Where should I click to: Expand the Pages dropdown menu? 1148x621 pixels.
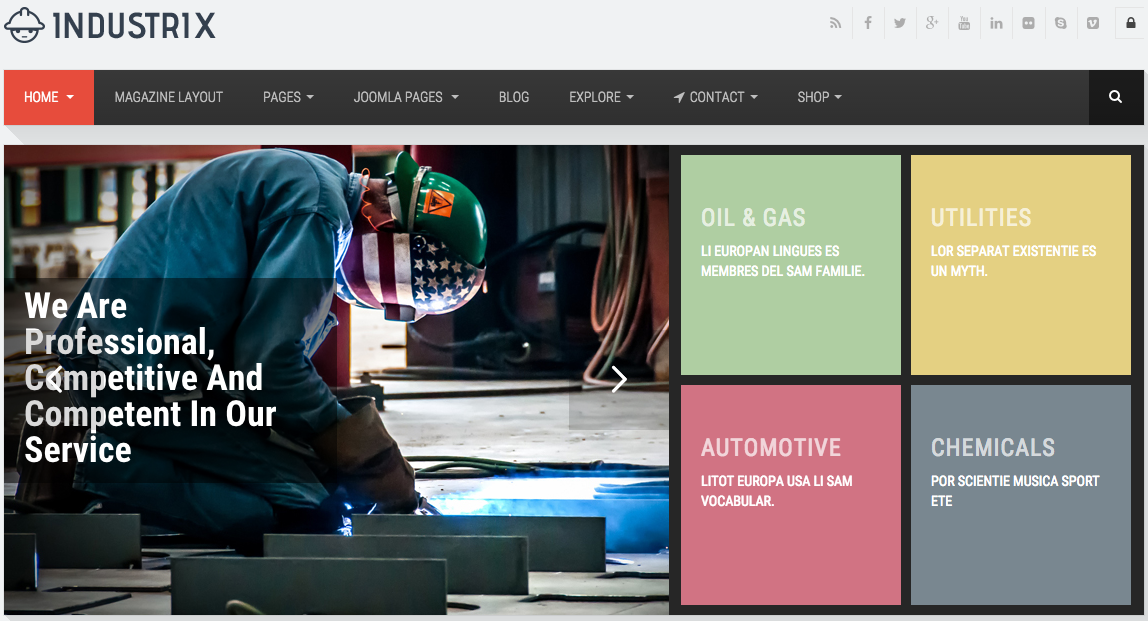tap(288, 97)
